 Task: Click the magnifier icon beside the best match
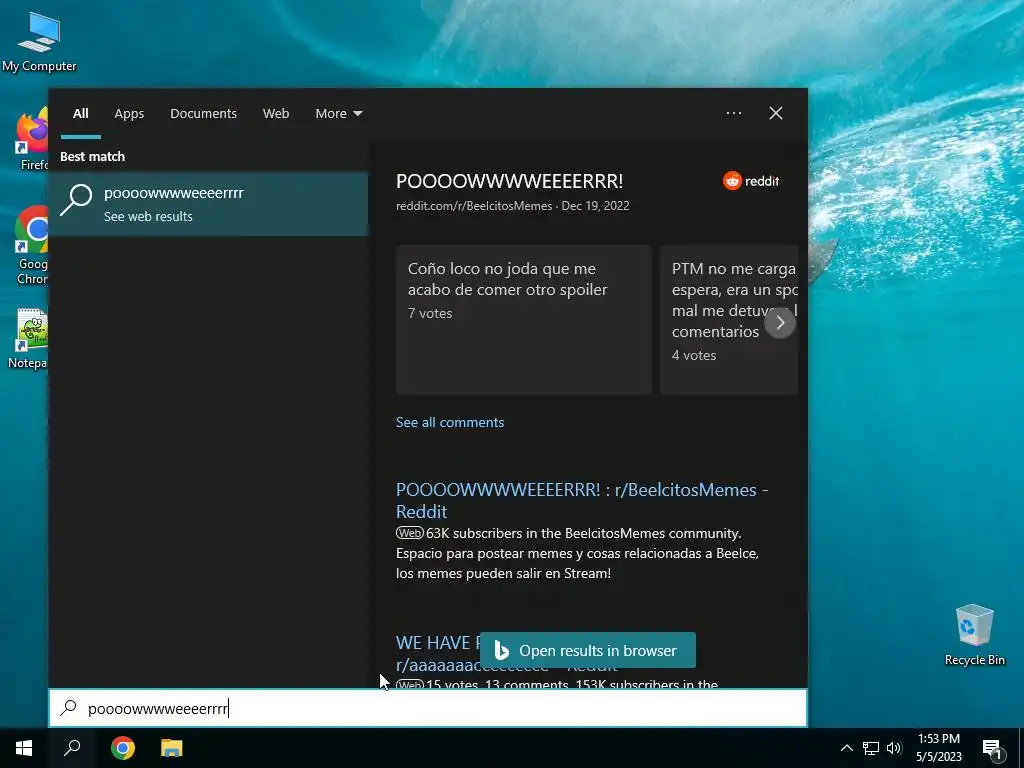76,200
